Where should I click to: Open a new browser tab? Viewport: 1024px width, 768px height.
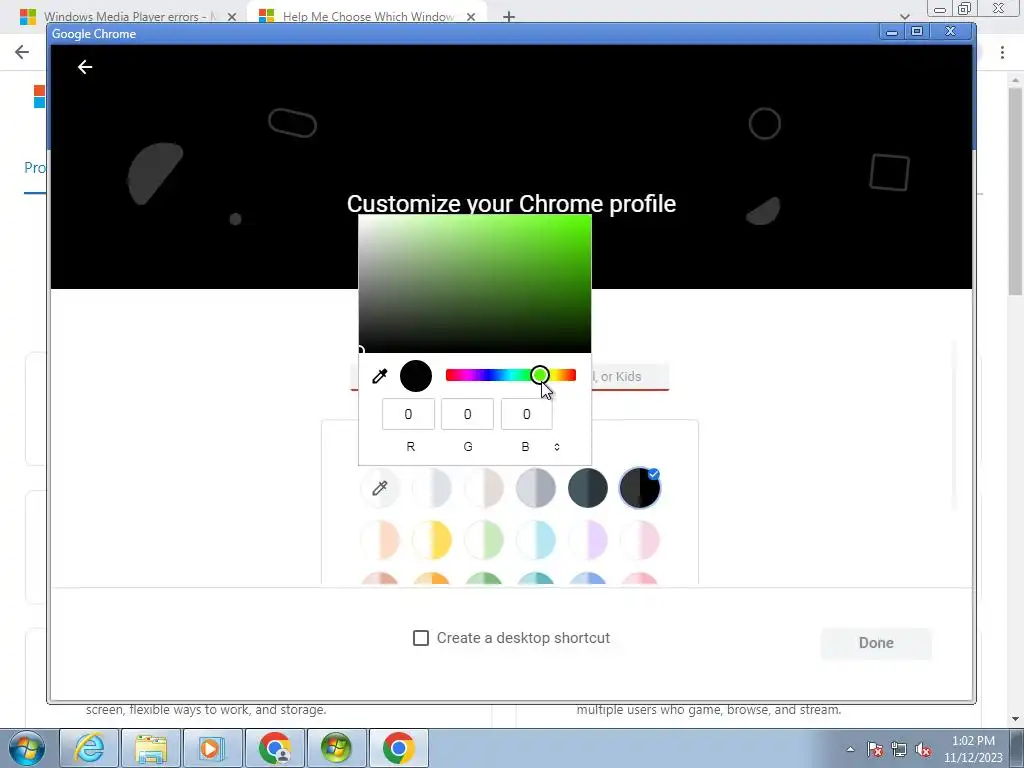point(509,17)
